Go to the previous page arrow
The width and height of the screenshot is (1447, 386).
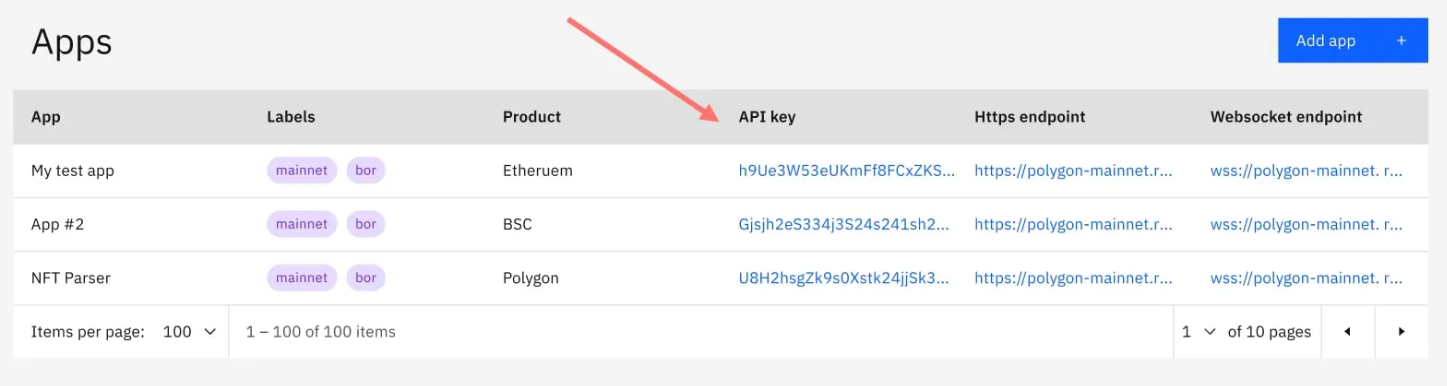coord(1347,331)
